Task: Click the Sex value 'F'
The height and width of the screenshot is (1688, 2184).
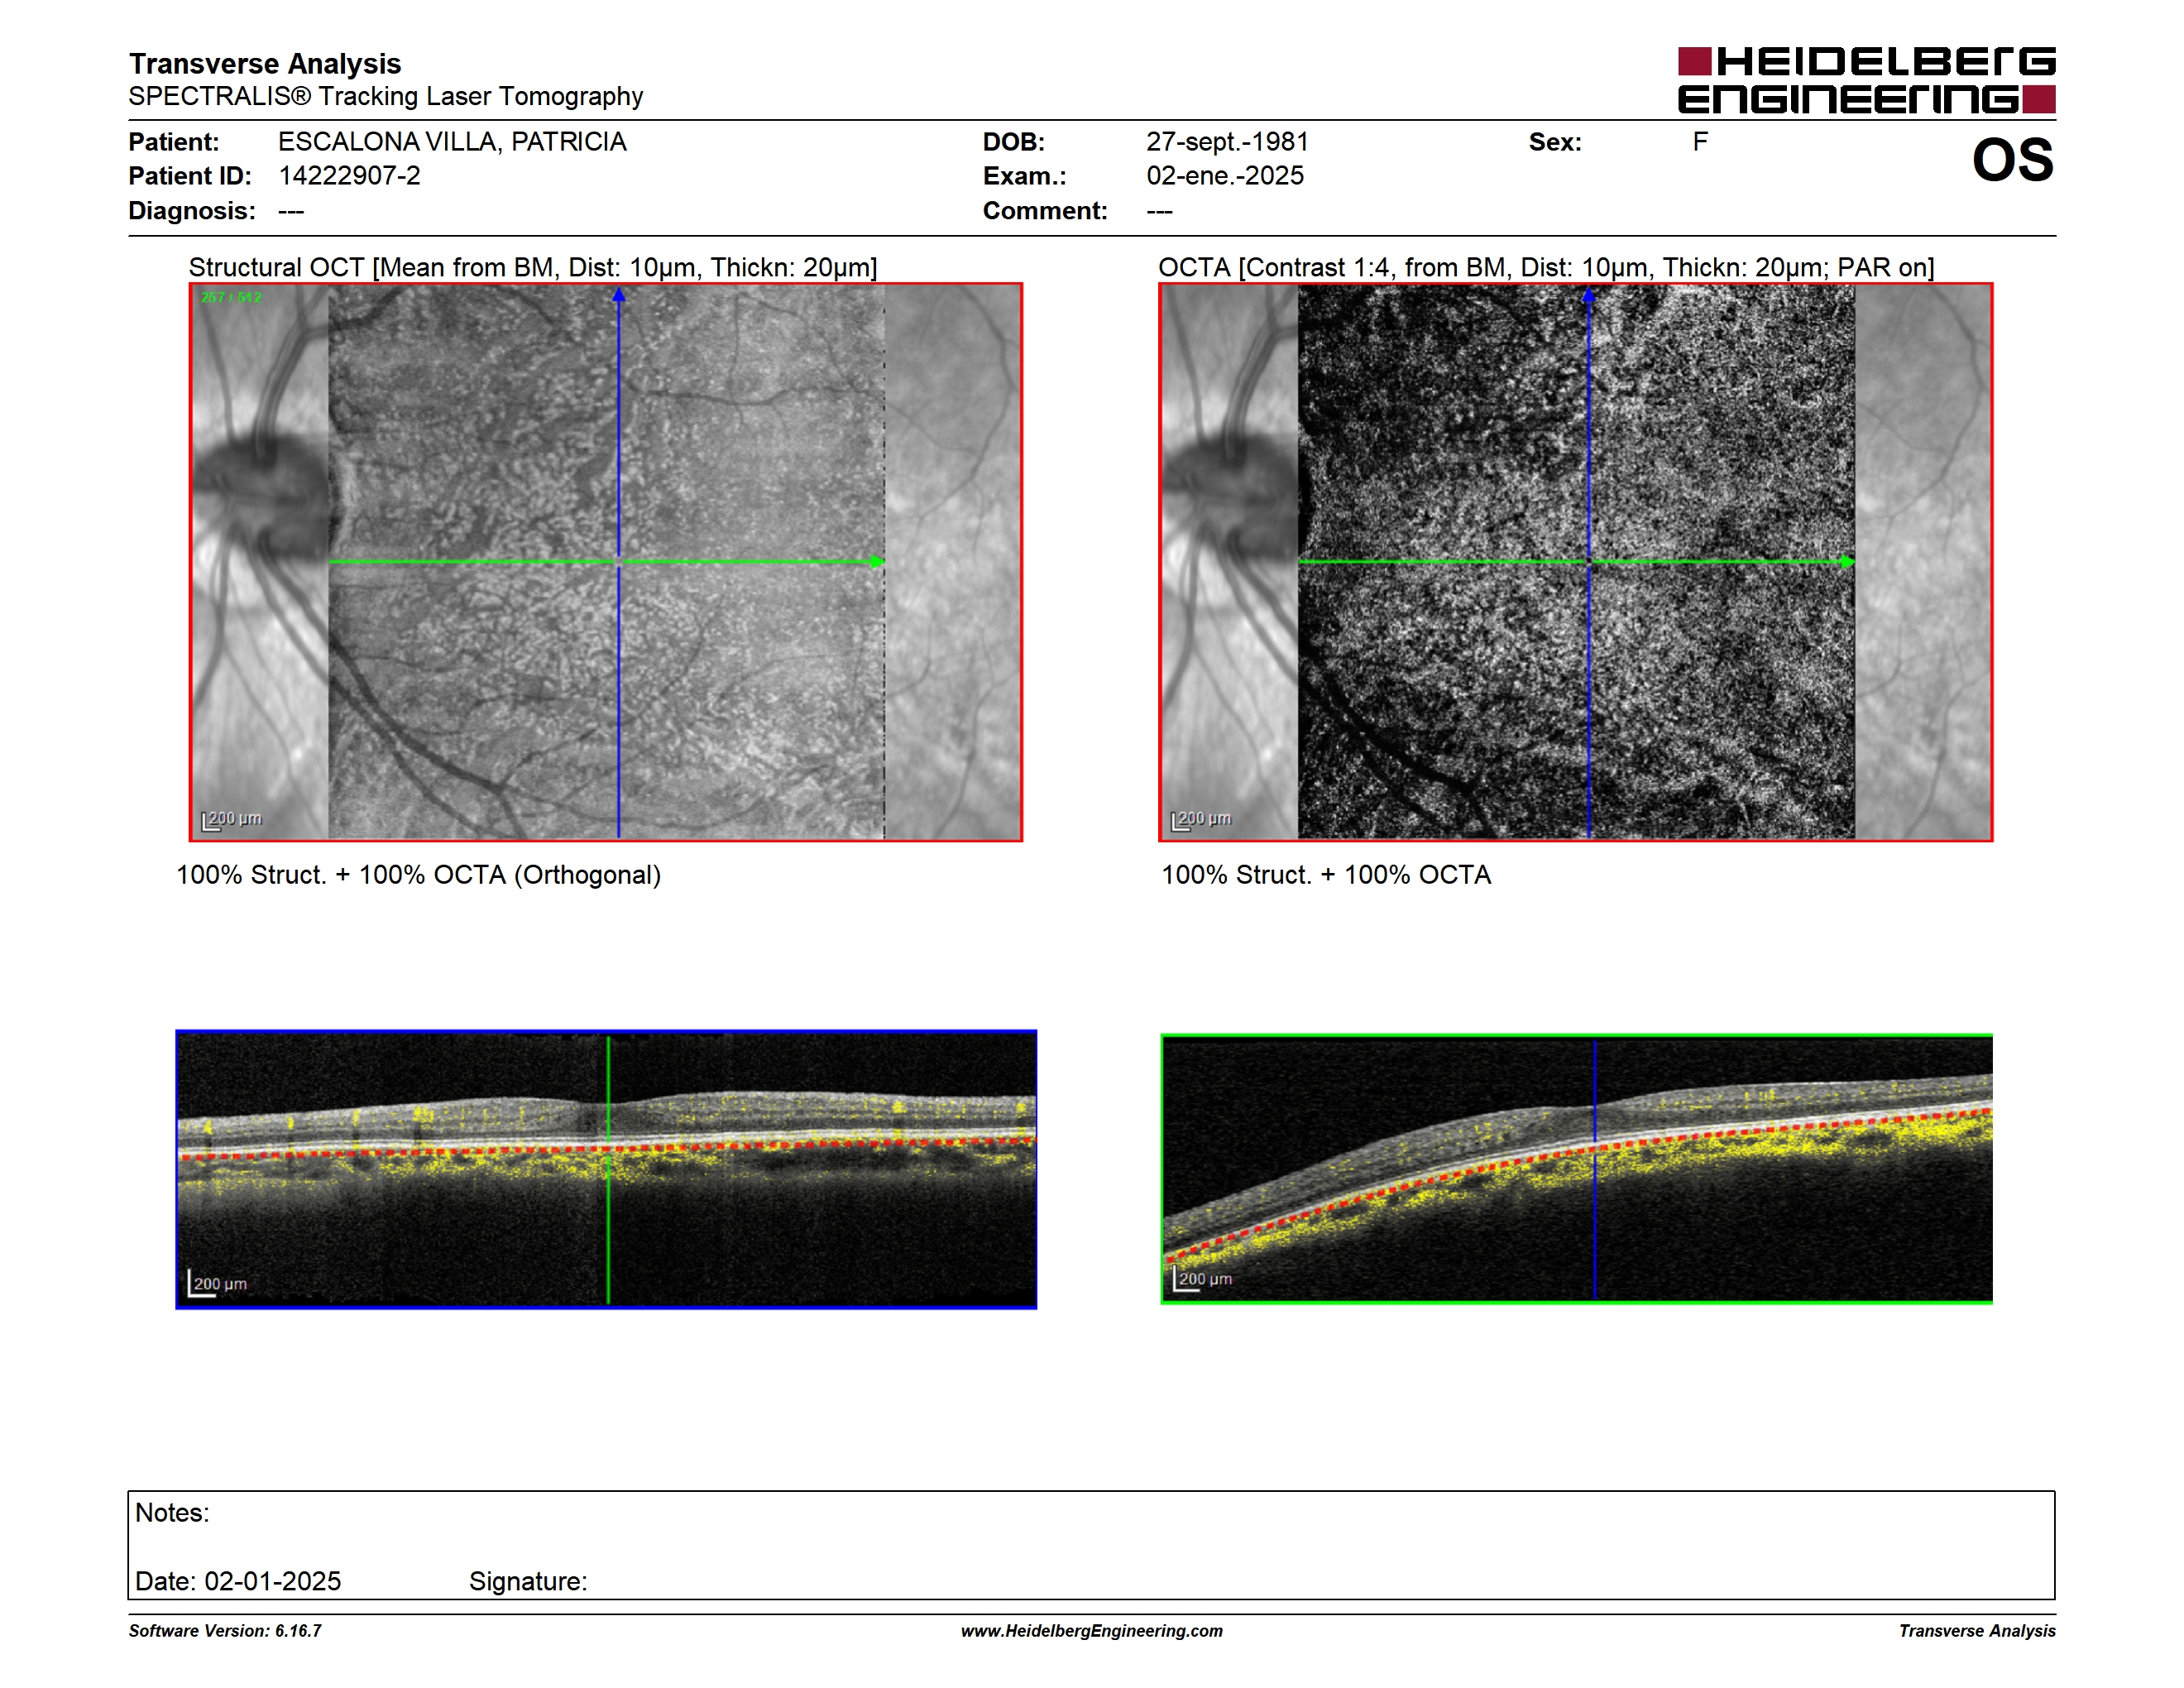Action: (1700, 142)
